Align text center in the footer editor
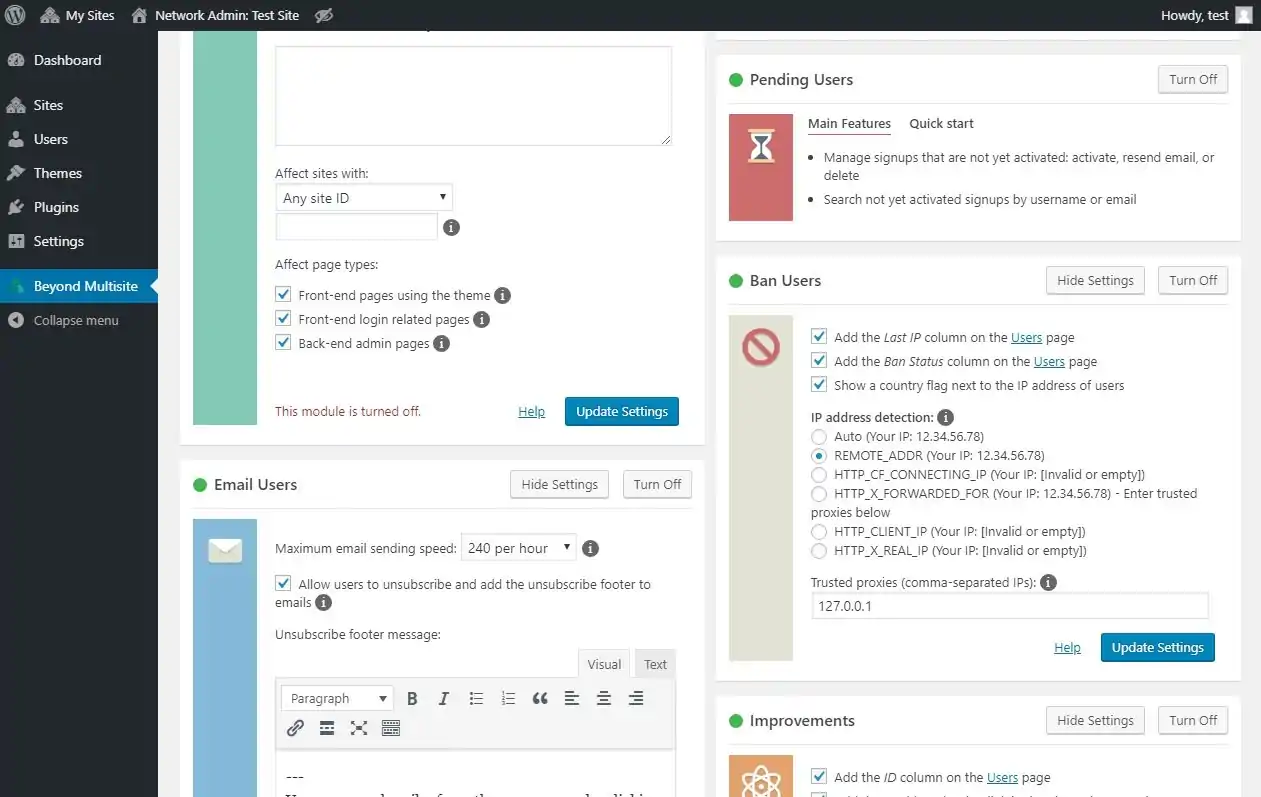The width and height of the screenshot is (1261, 797). (x=604, y=698)
